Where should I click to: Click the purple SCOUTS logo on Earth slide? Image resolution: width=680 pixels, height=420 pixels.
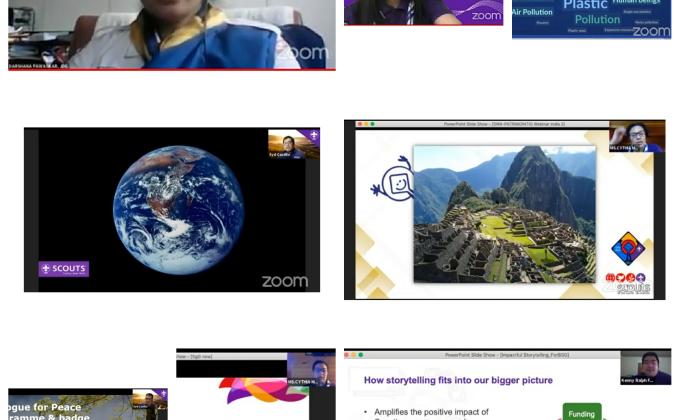pyautogui.click(x=64, y=269)
